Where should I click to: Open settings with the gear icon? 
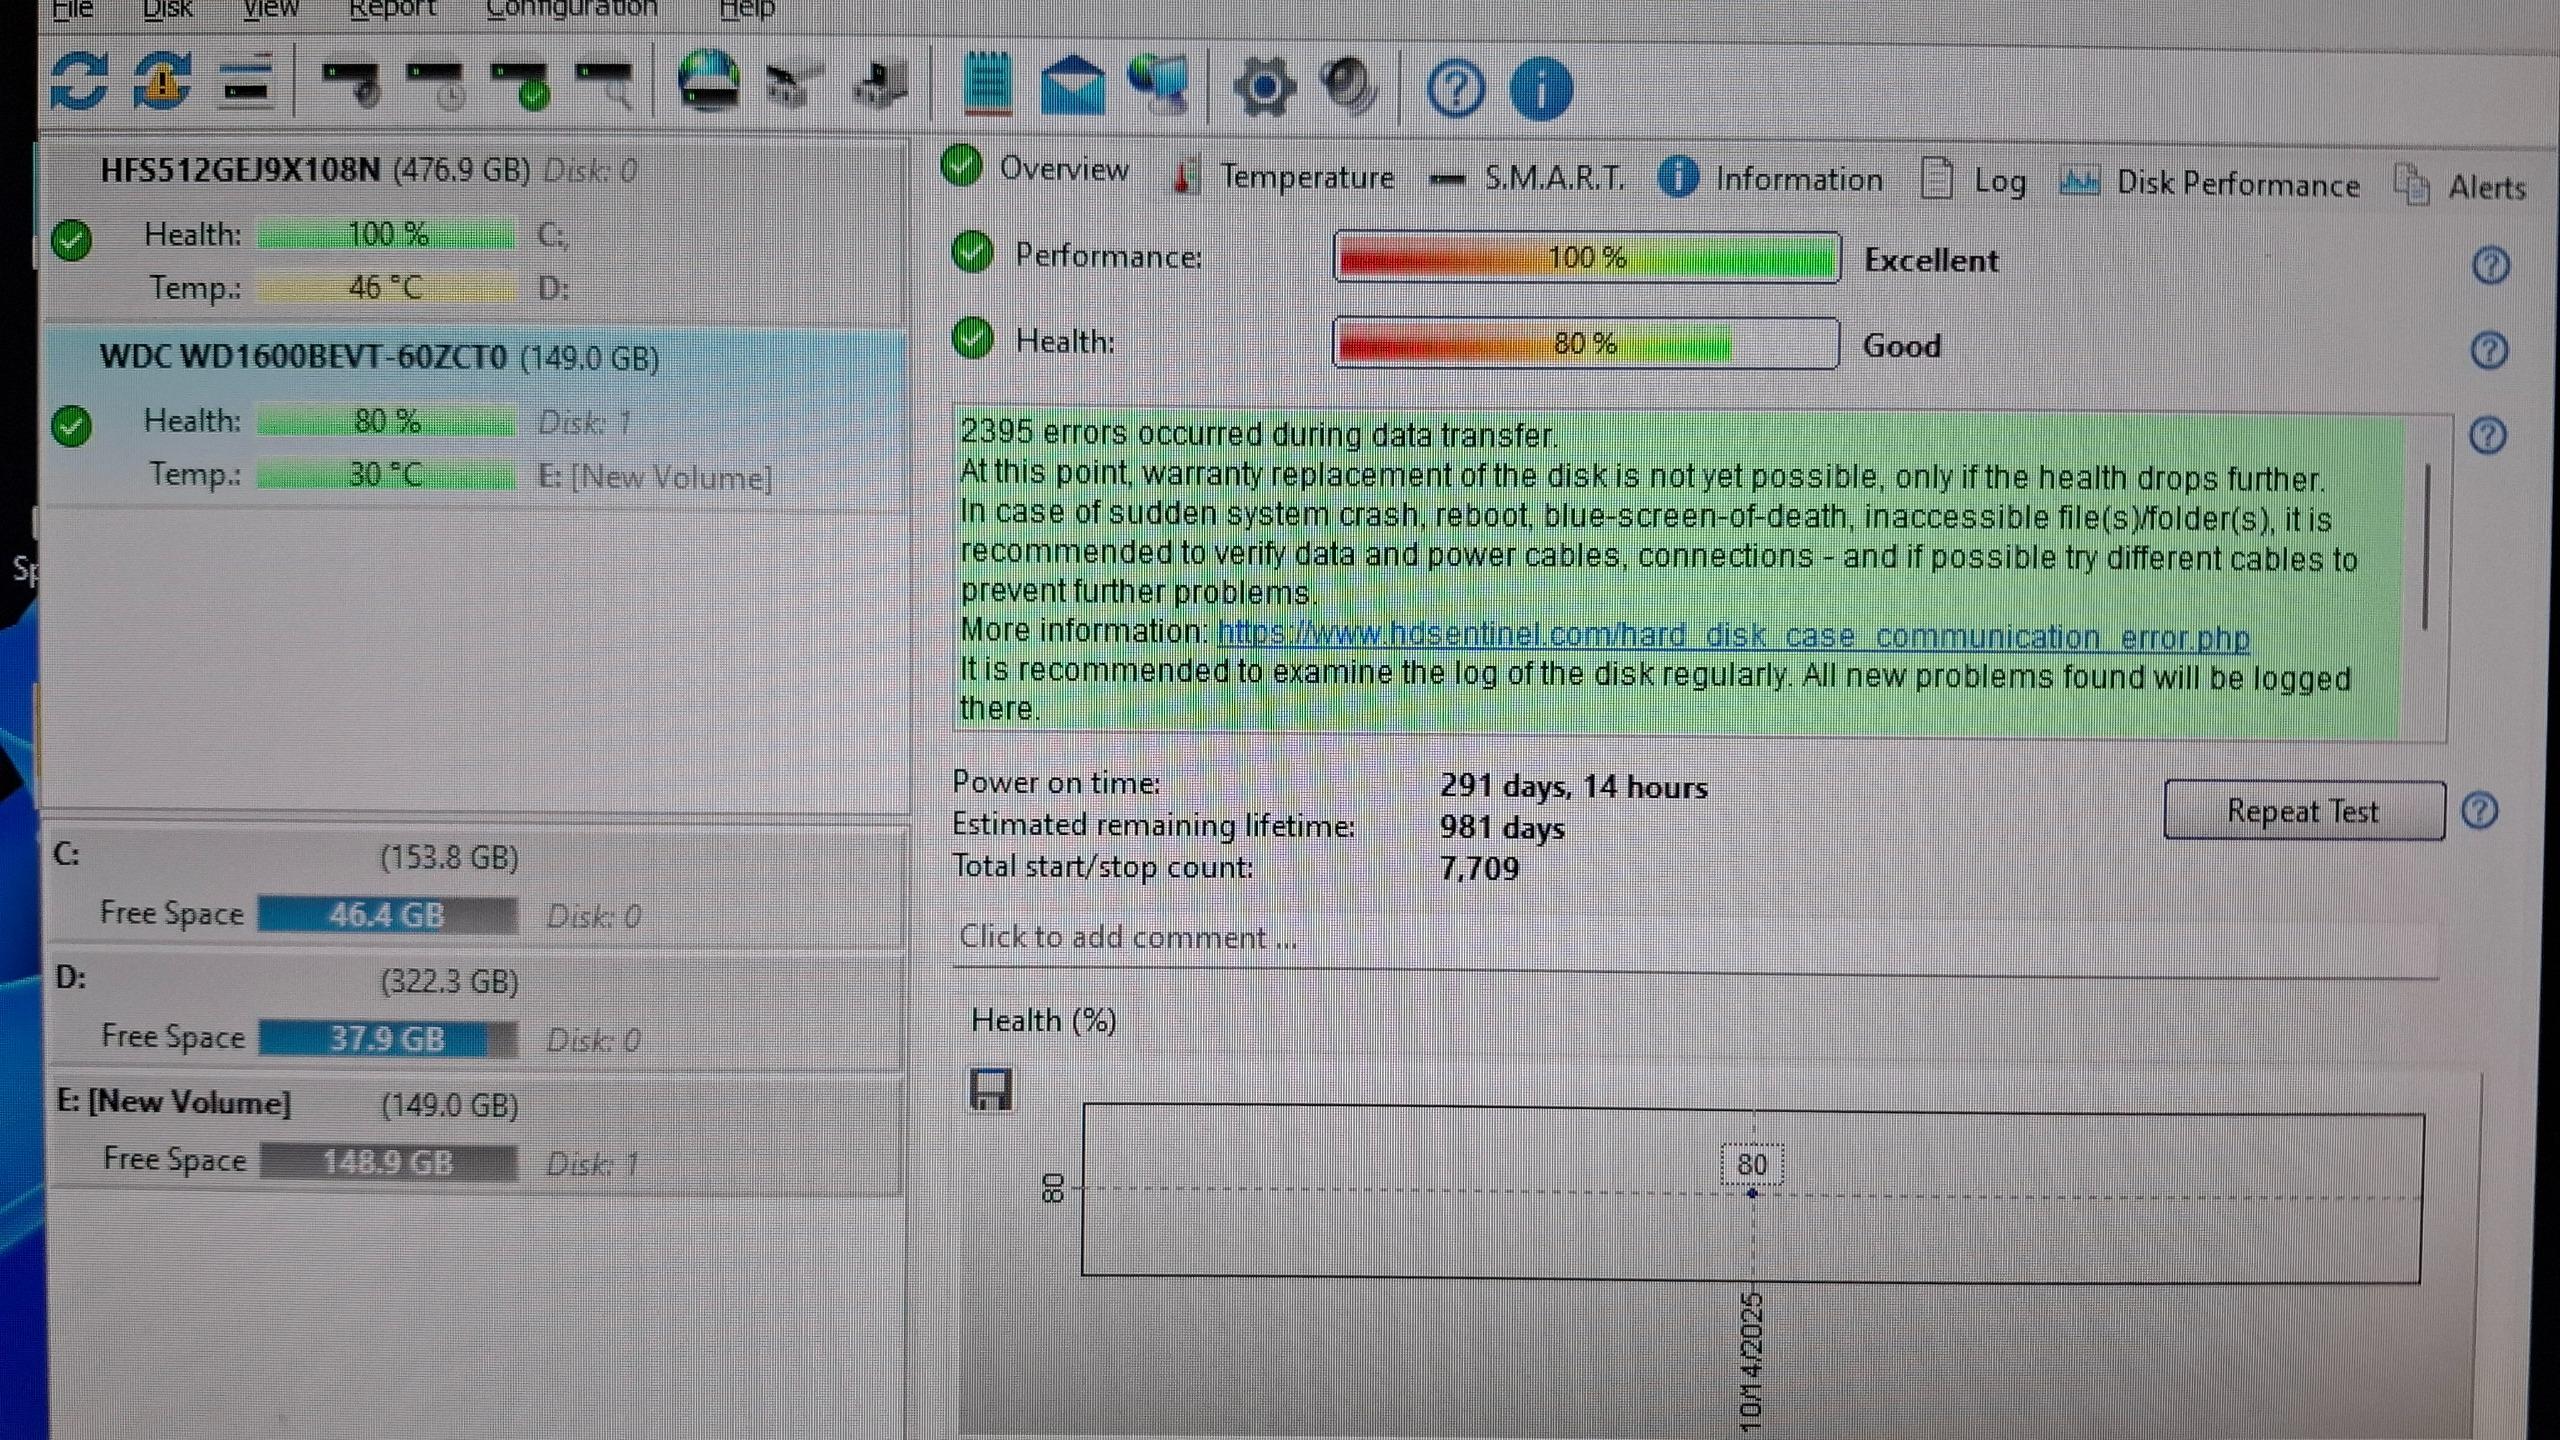pos(1264,88)
